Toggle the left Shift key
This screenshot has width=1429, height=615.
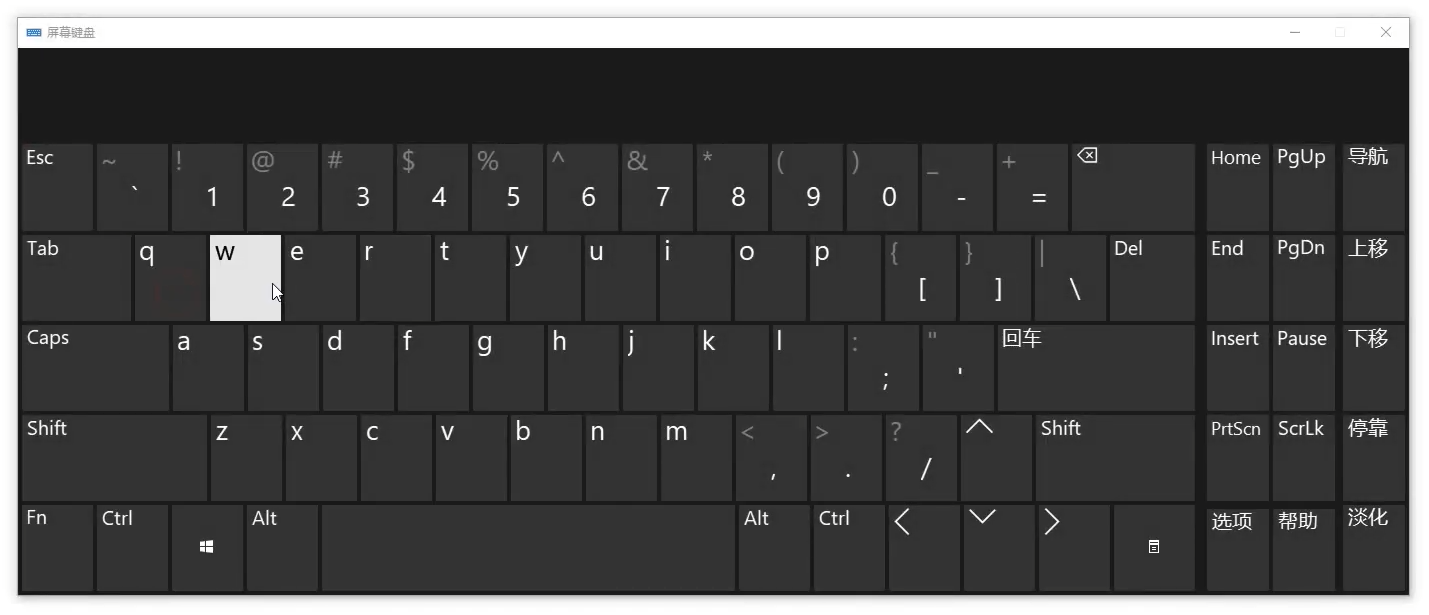pos(114,458)
